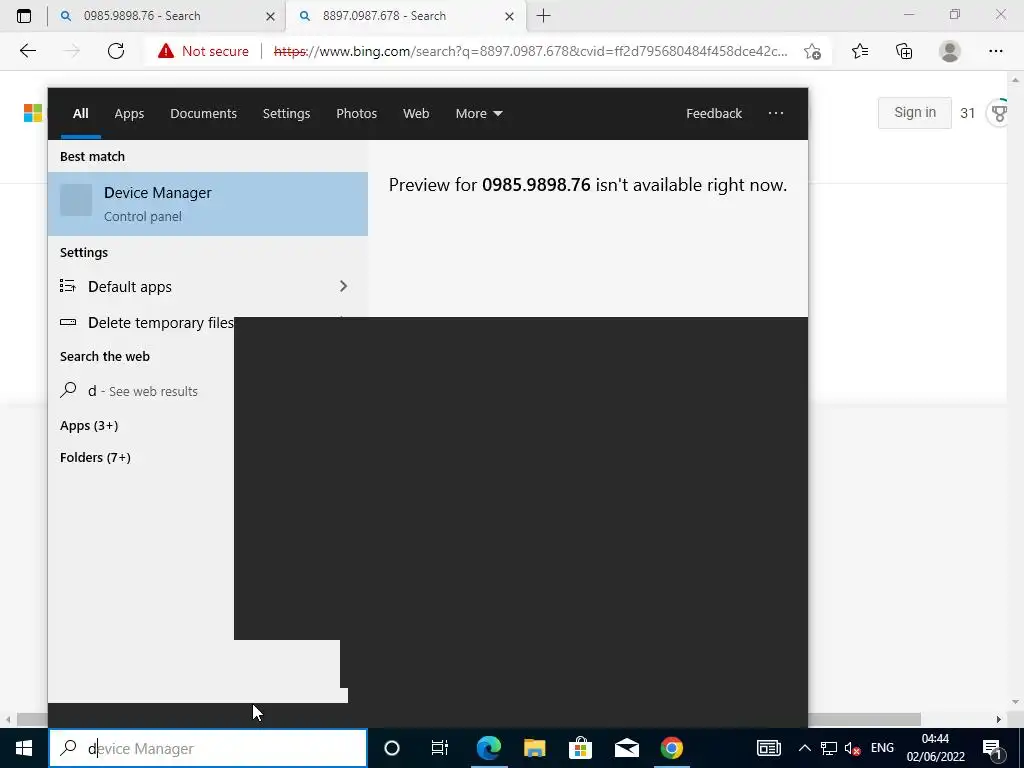This screenshot has height=768, width=1024.
Task: Expand the Folders (7+) results group
Action: click(95, 458)
